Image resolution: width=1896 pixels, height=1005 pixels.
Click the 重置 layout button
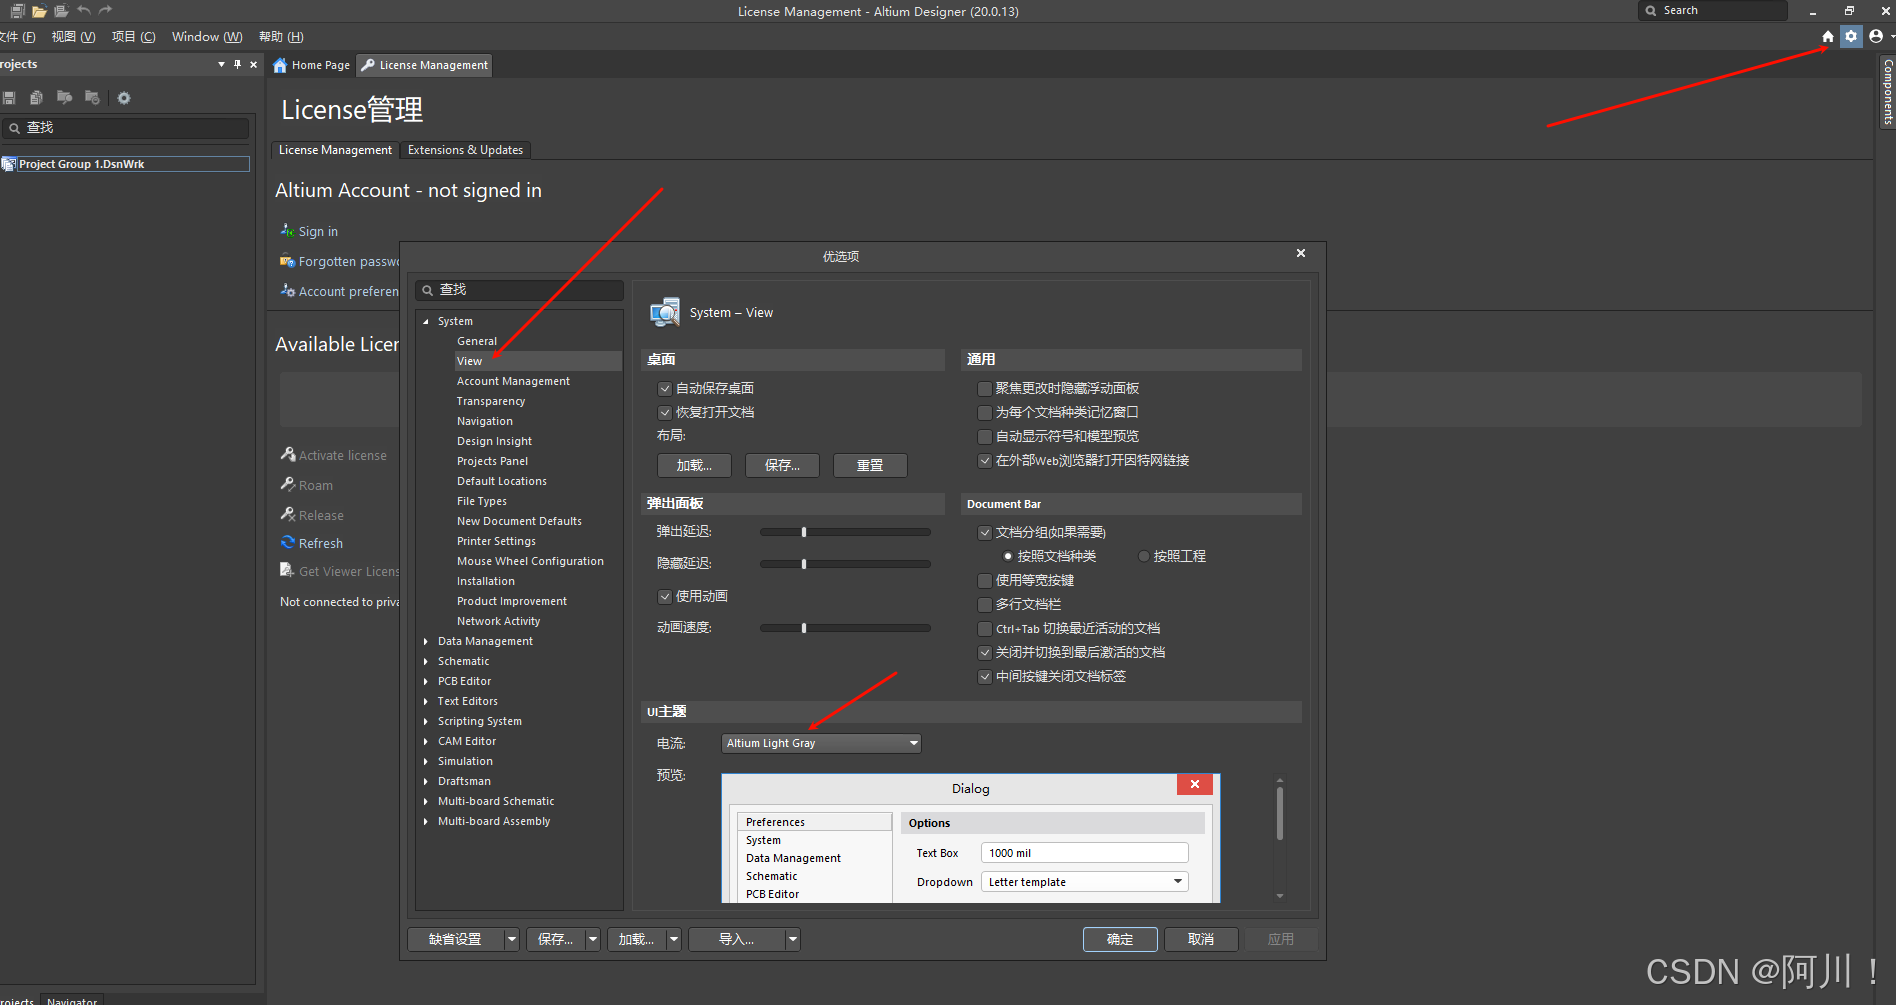tap(870, 466)
